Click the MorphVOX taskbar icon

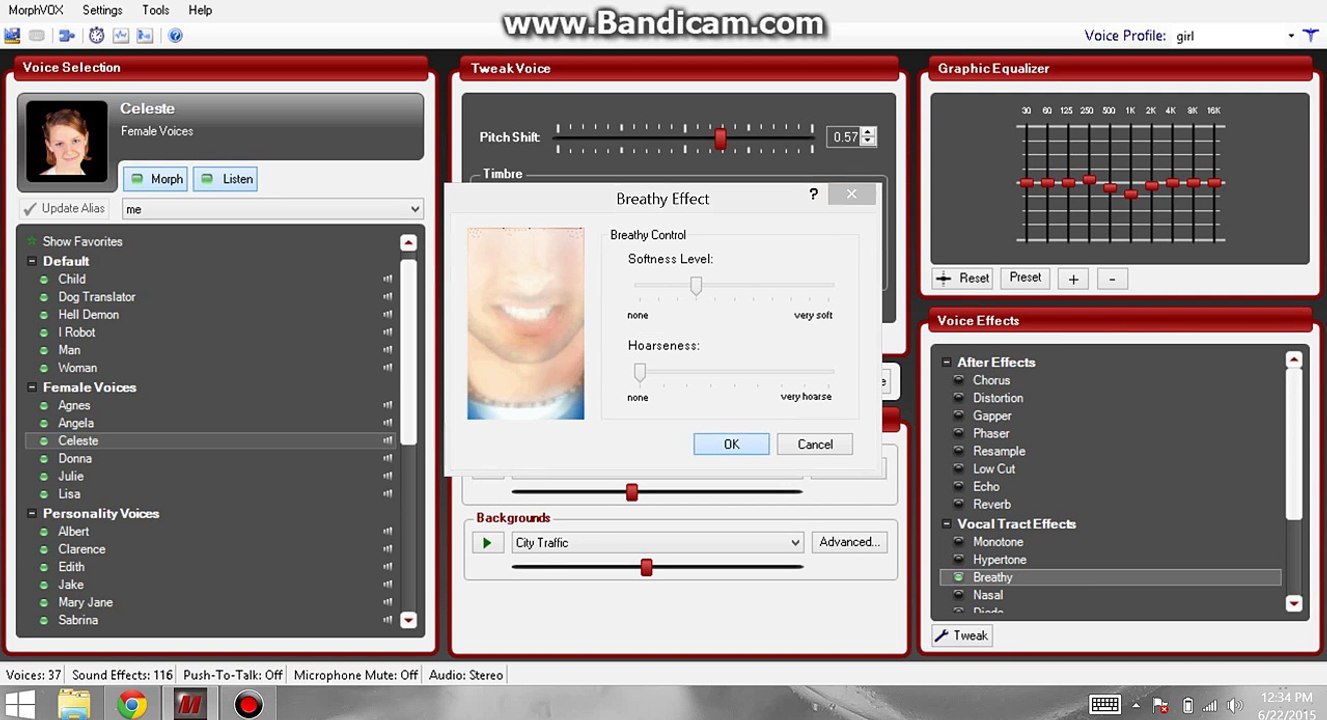pos(189,705)
